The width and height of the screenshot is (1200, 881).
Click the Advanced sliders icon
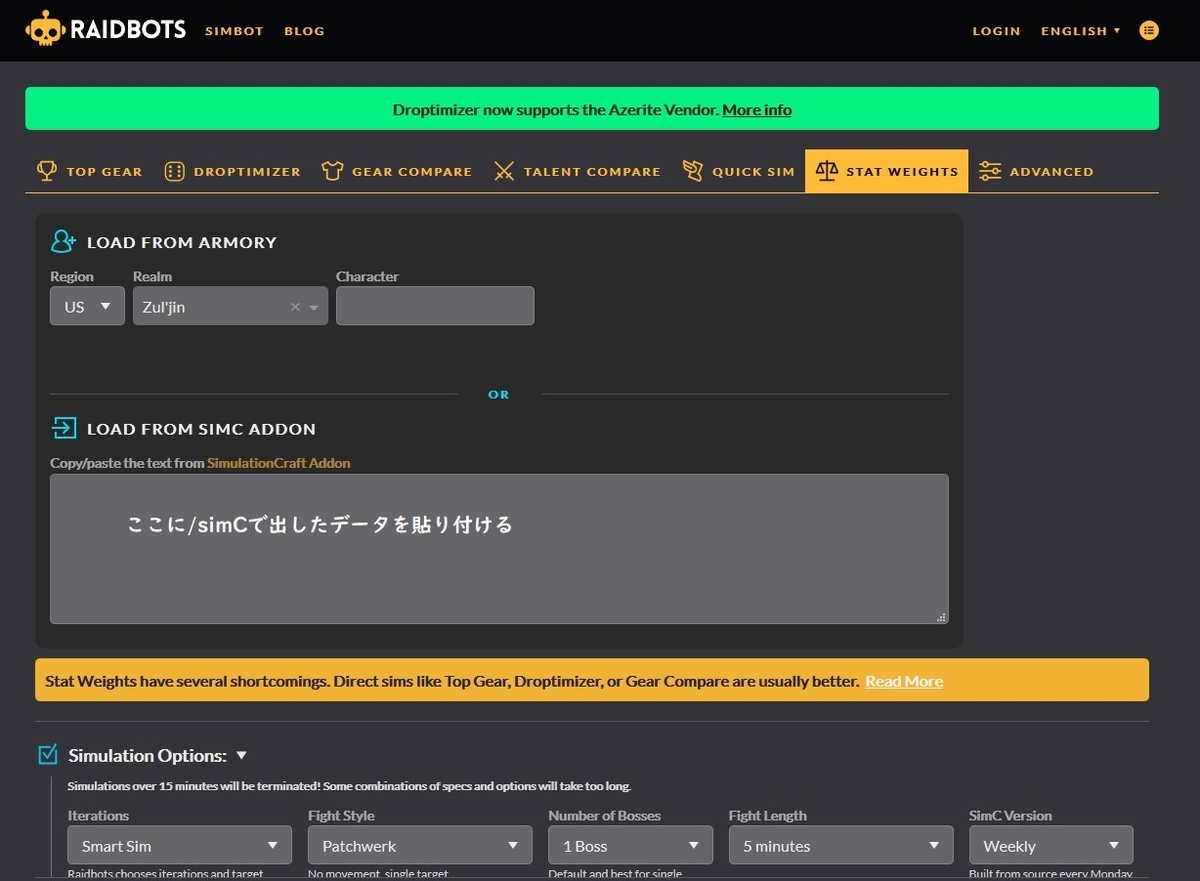pyautogui.click(x=990, y=171)
